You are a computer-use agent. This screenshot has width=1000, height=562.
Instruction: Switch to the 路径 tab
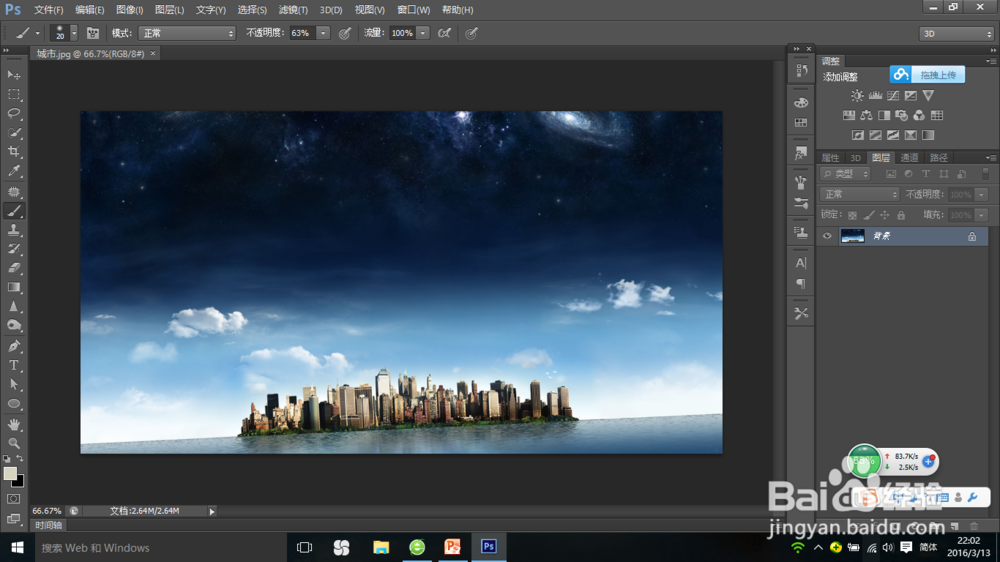pyautogui.click(x=938, y=158)
